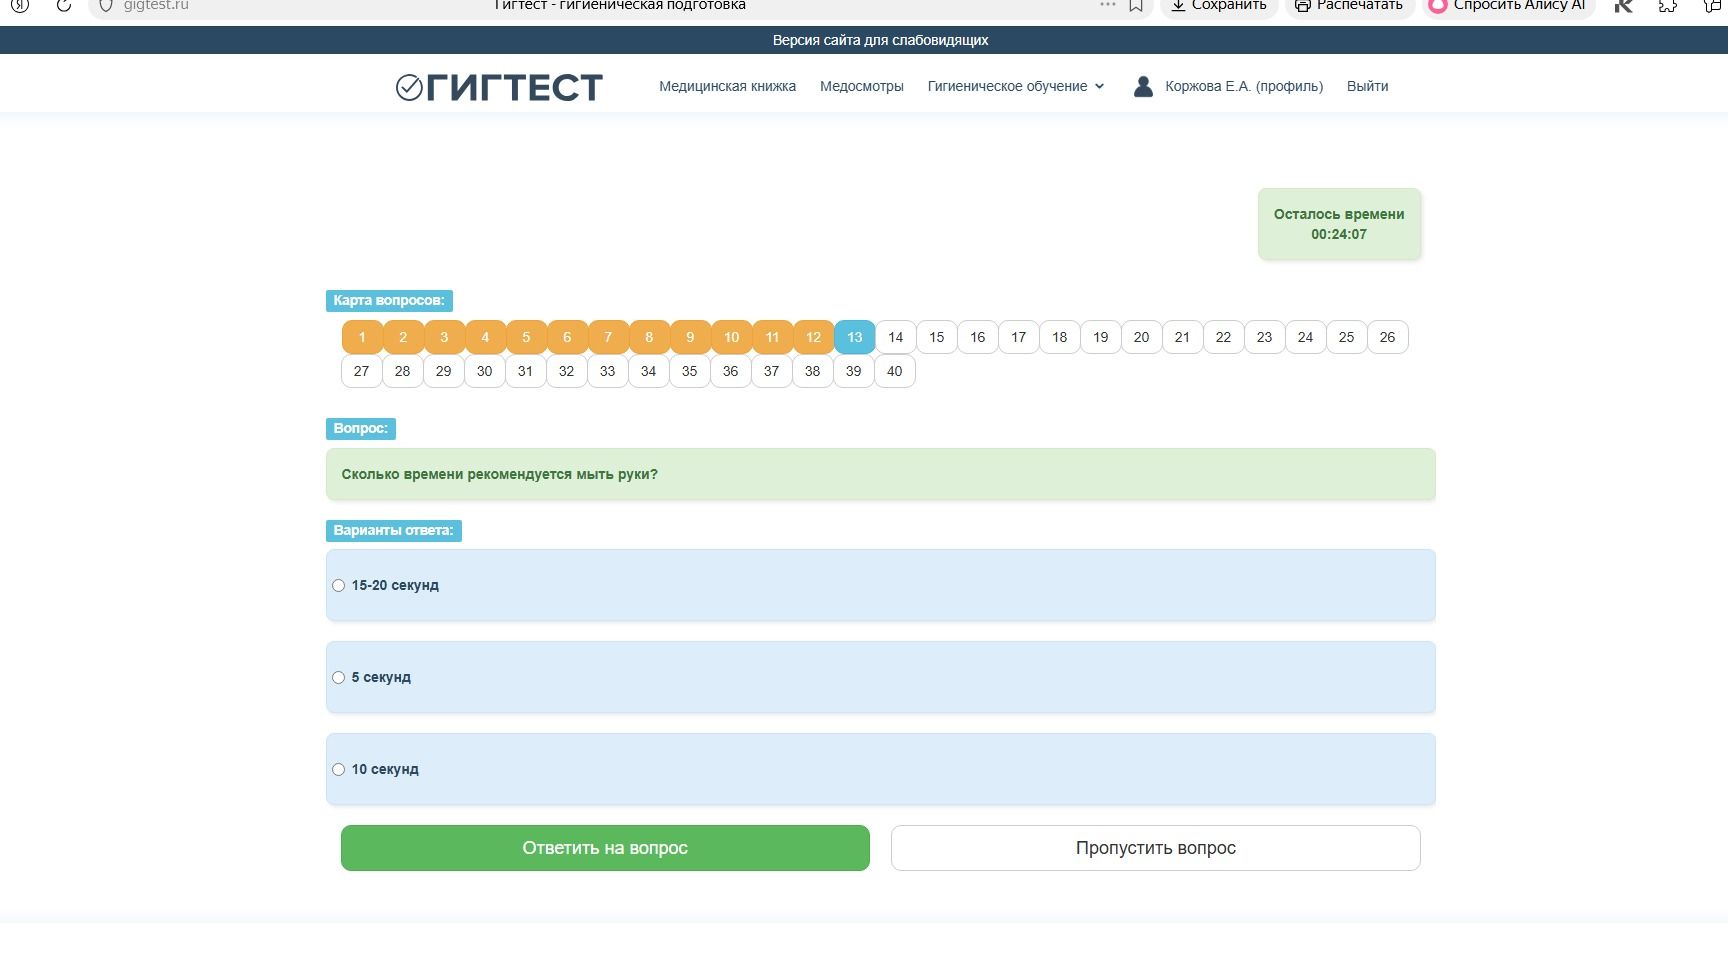This screenshot has height=972, width=1728.
Task: Jump to question 14 in the question map
Action: pyautogui.click(x=895, y=337)
